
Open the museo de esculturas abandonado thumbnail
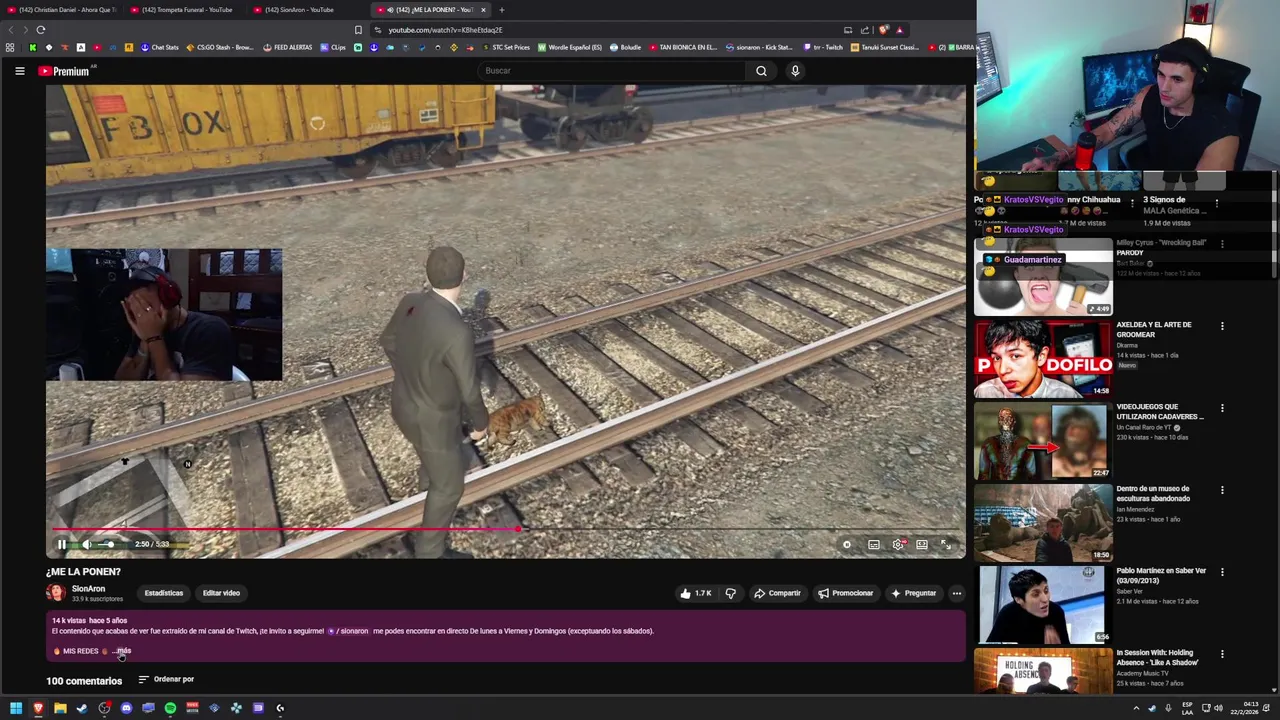[1044, 522]
